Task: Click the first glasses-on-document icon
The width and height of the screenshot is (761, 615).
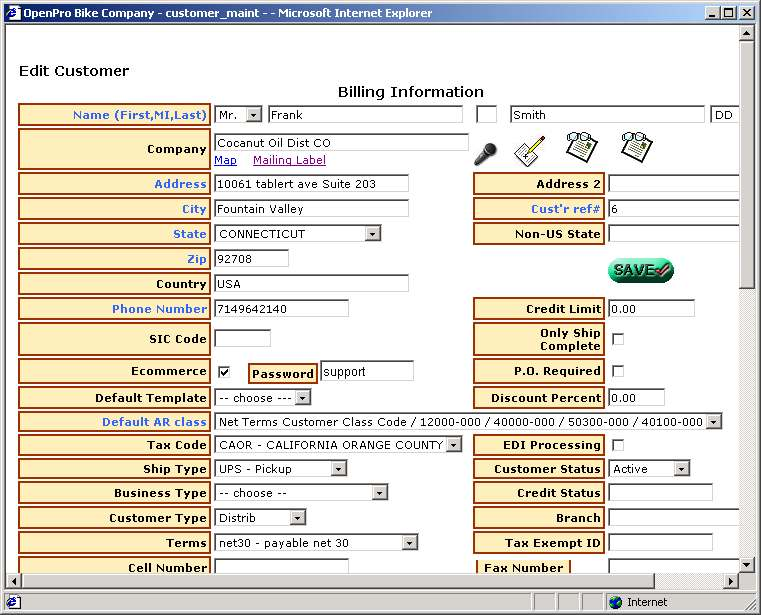Action: click(581, 147)
